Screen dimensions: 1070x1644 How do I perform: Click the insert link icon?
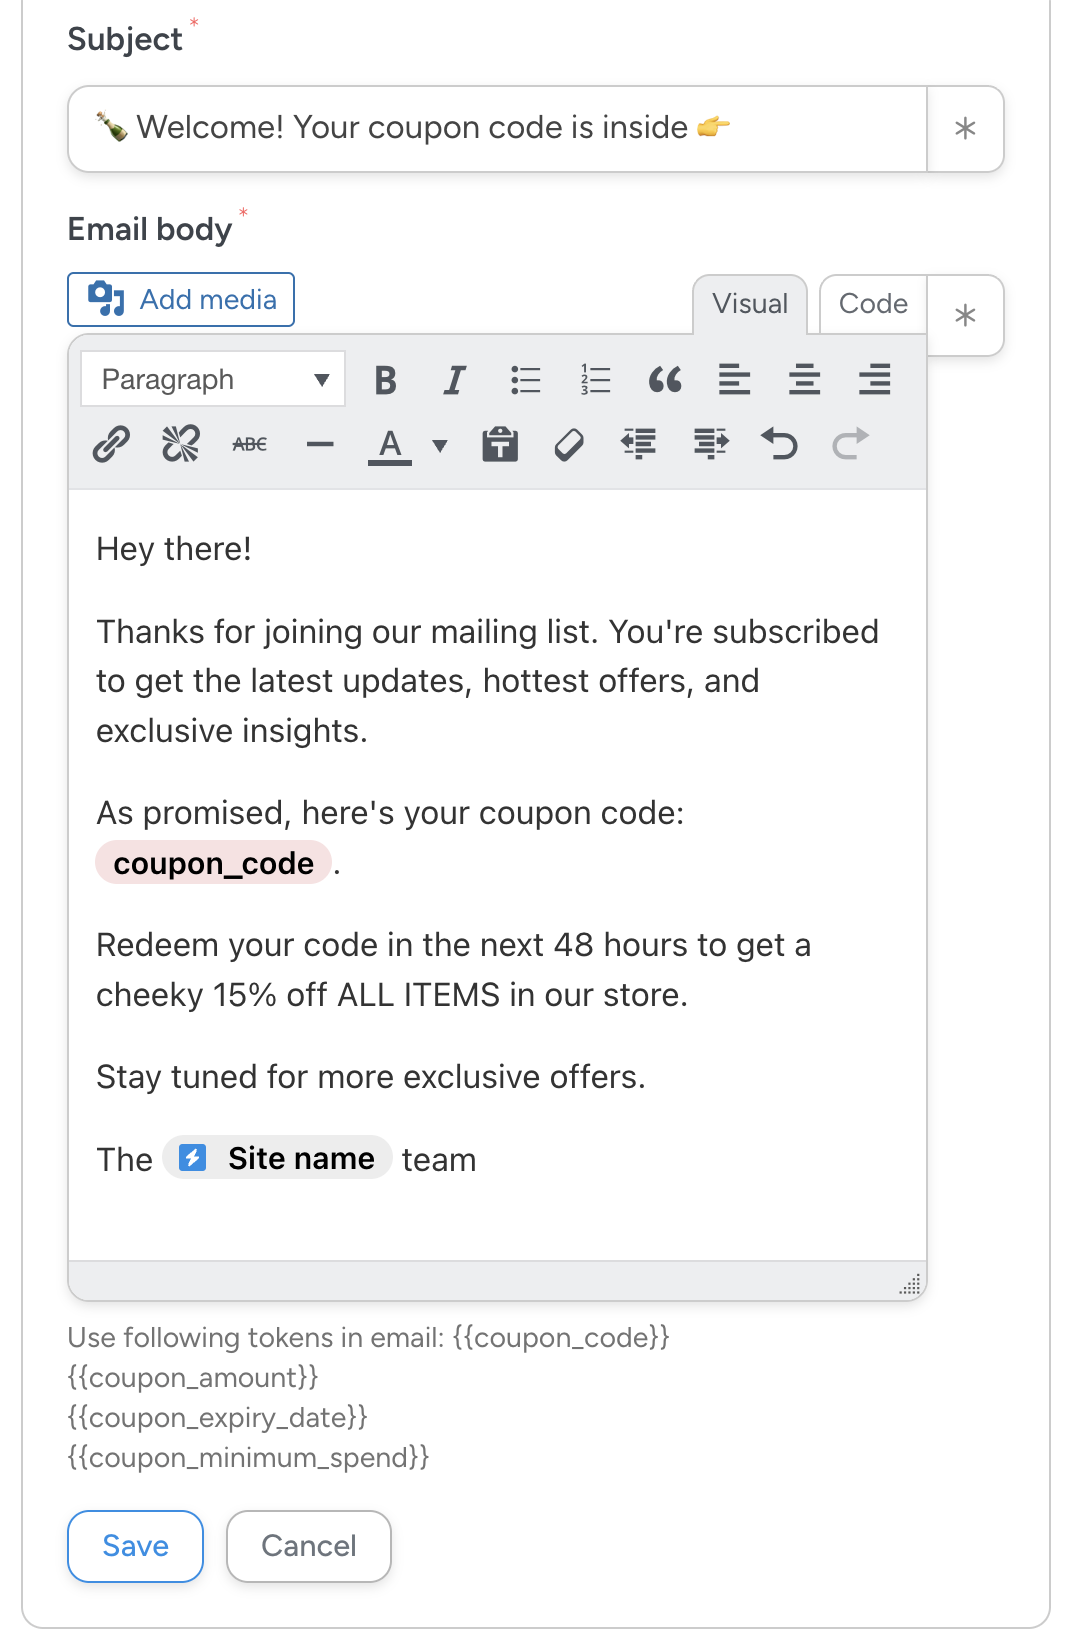[111, 444]
